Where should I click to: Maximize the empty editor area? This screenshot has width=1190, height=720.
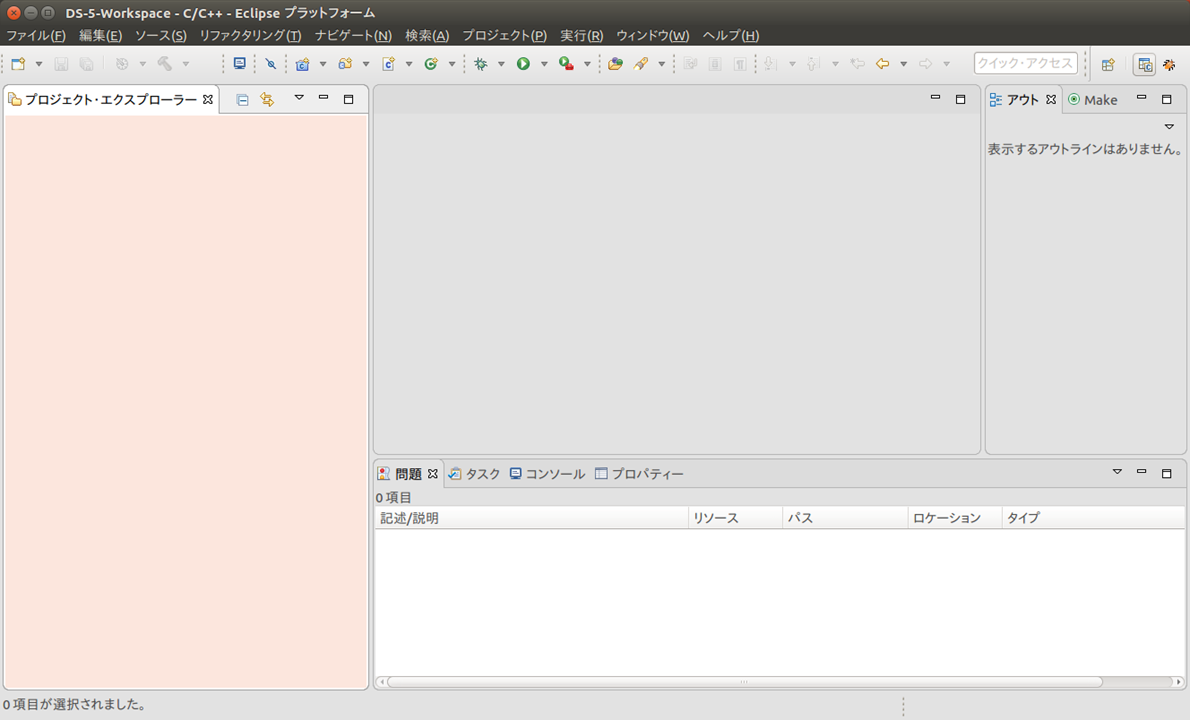click(x=961, y=99)
